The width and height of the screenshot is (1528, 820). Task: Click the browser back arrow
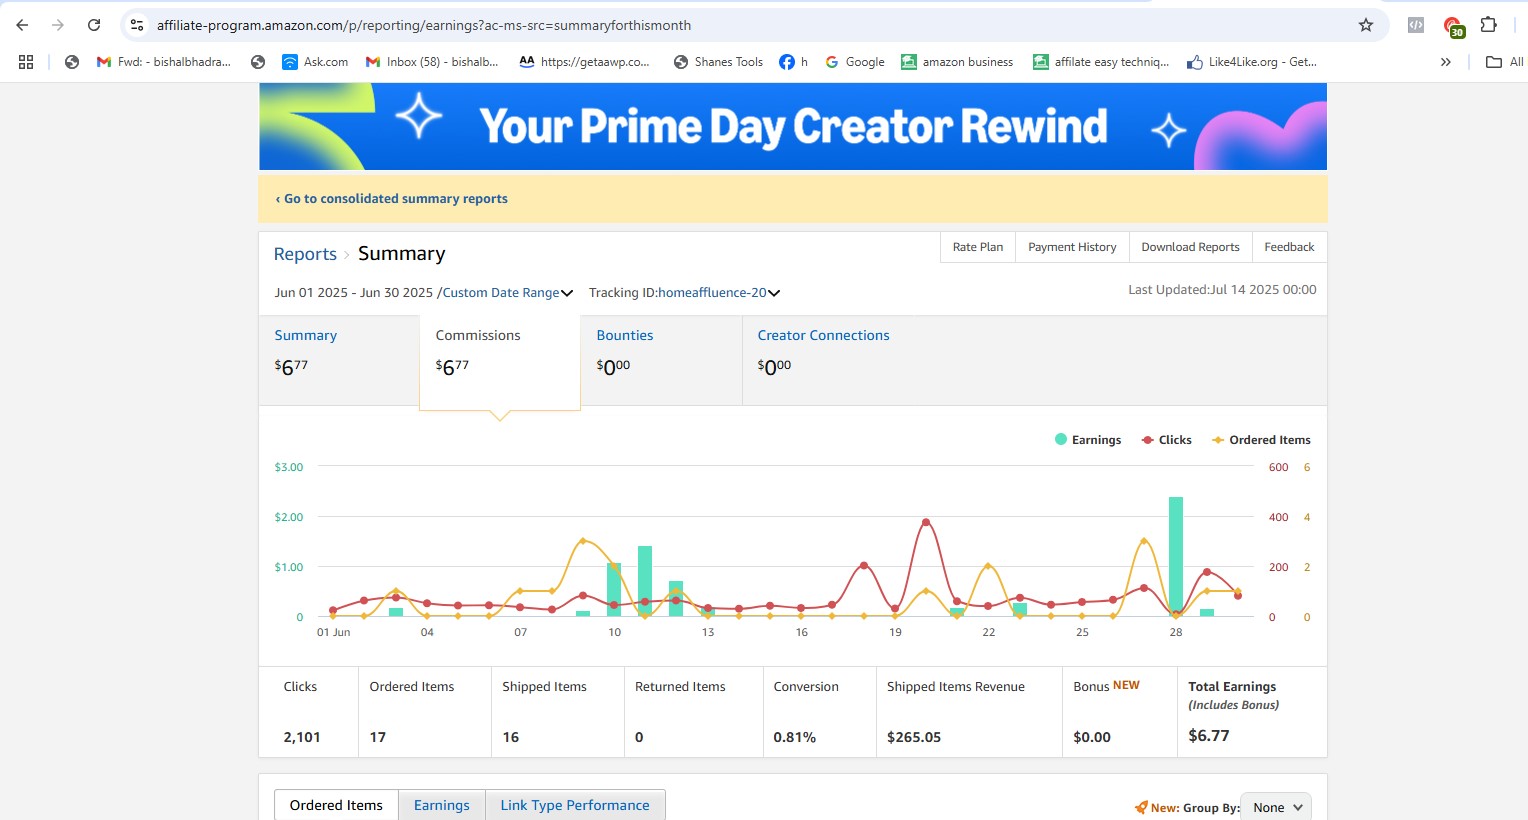pyautogui.click(x=22, y=25)
